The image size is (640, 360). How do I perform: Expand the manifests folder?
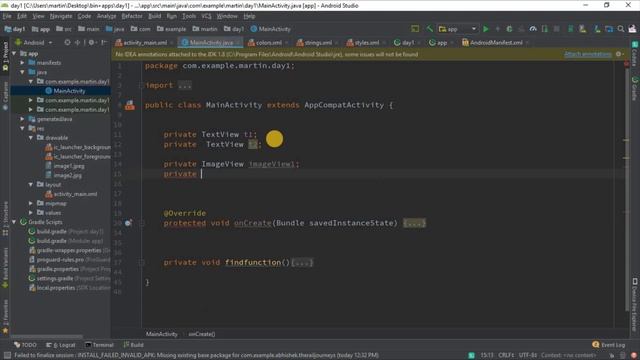[22, 63]
